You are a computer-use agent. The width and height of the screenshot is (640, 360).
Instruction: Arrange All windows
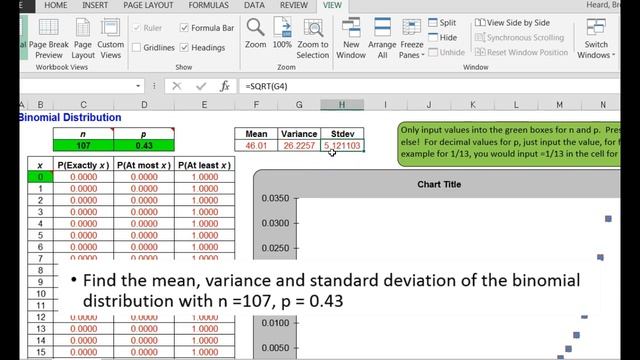(x=382, y=39)
